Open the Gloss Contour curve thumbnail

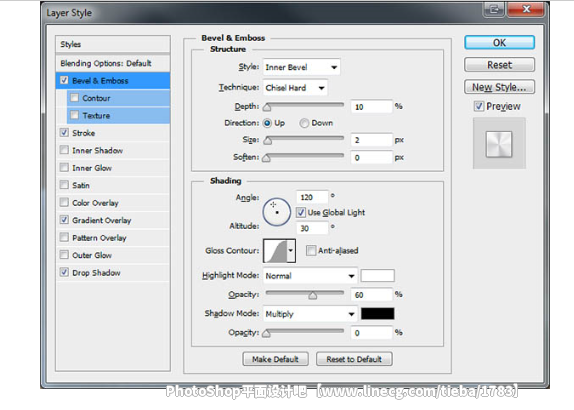point(275,251)
